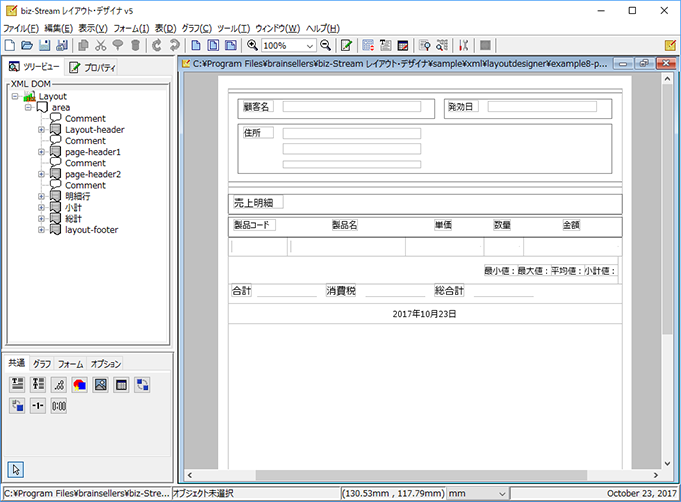Select the time 0:00 tool in palette
The height and width of the screenshot is (502, 681).
pos(59,406)
